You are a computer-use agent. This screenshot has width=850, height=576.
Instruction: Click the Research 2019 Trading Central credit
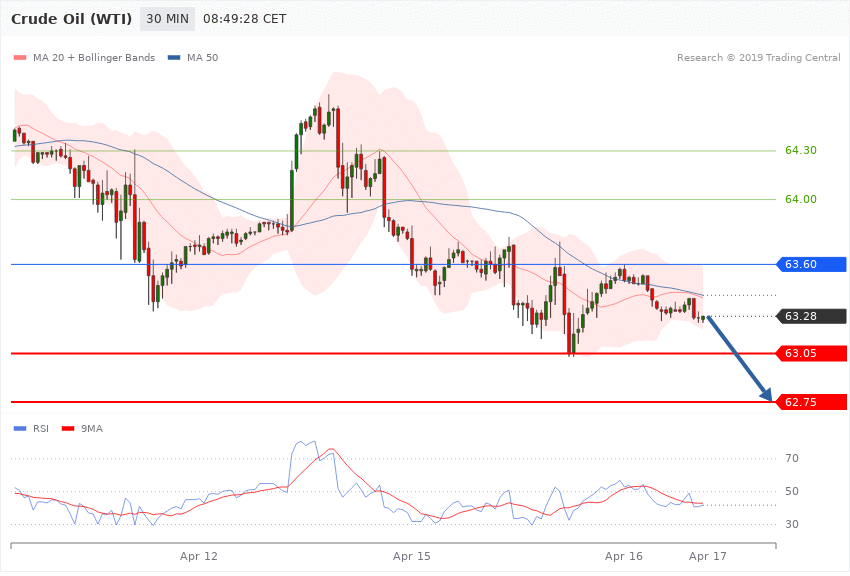(x=758, y=57)
